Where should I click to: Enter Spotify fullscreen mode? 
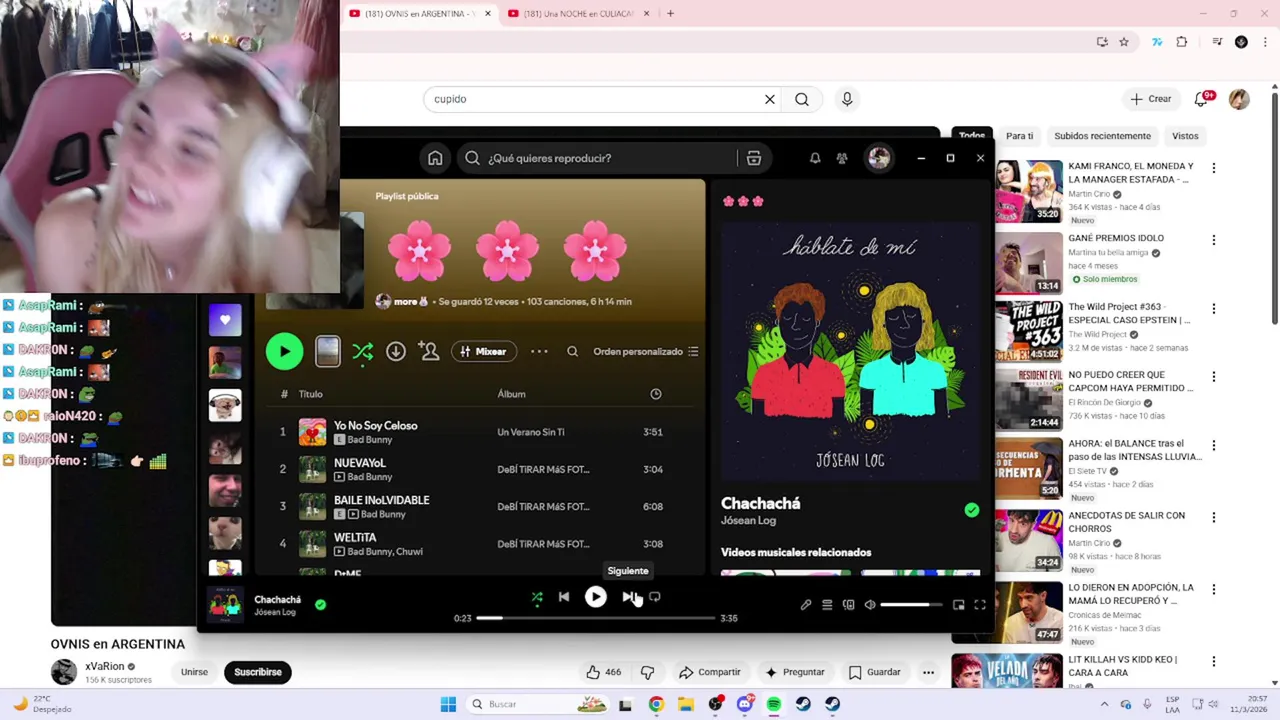point(980,604)
